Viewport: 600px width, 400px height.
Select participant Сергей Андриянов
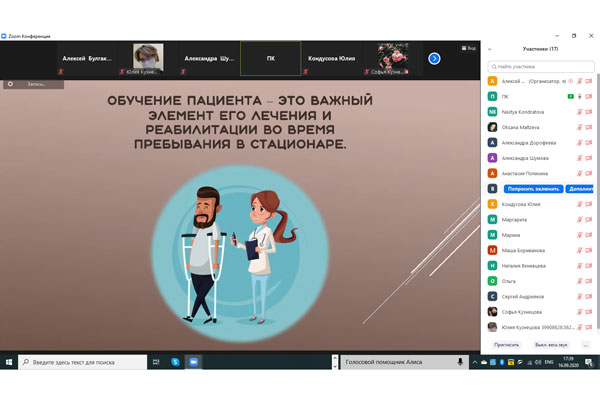540,296
